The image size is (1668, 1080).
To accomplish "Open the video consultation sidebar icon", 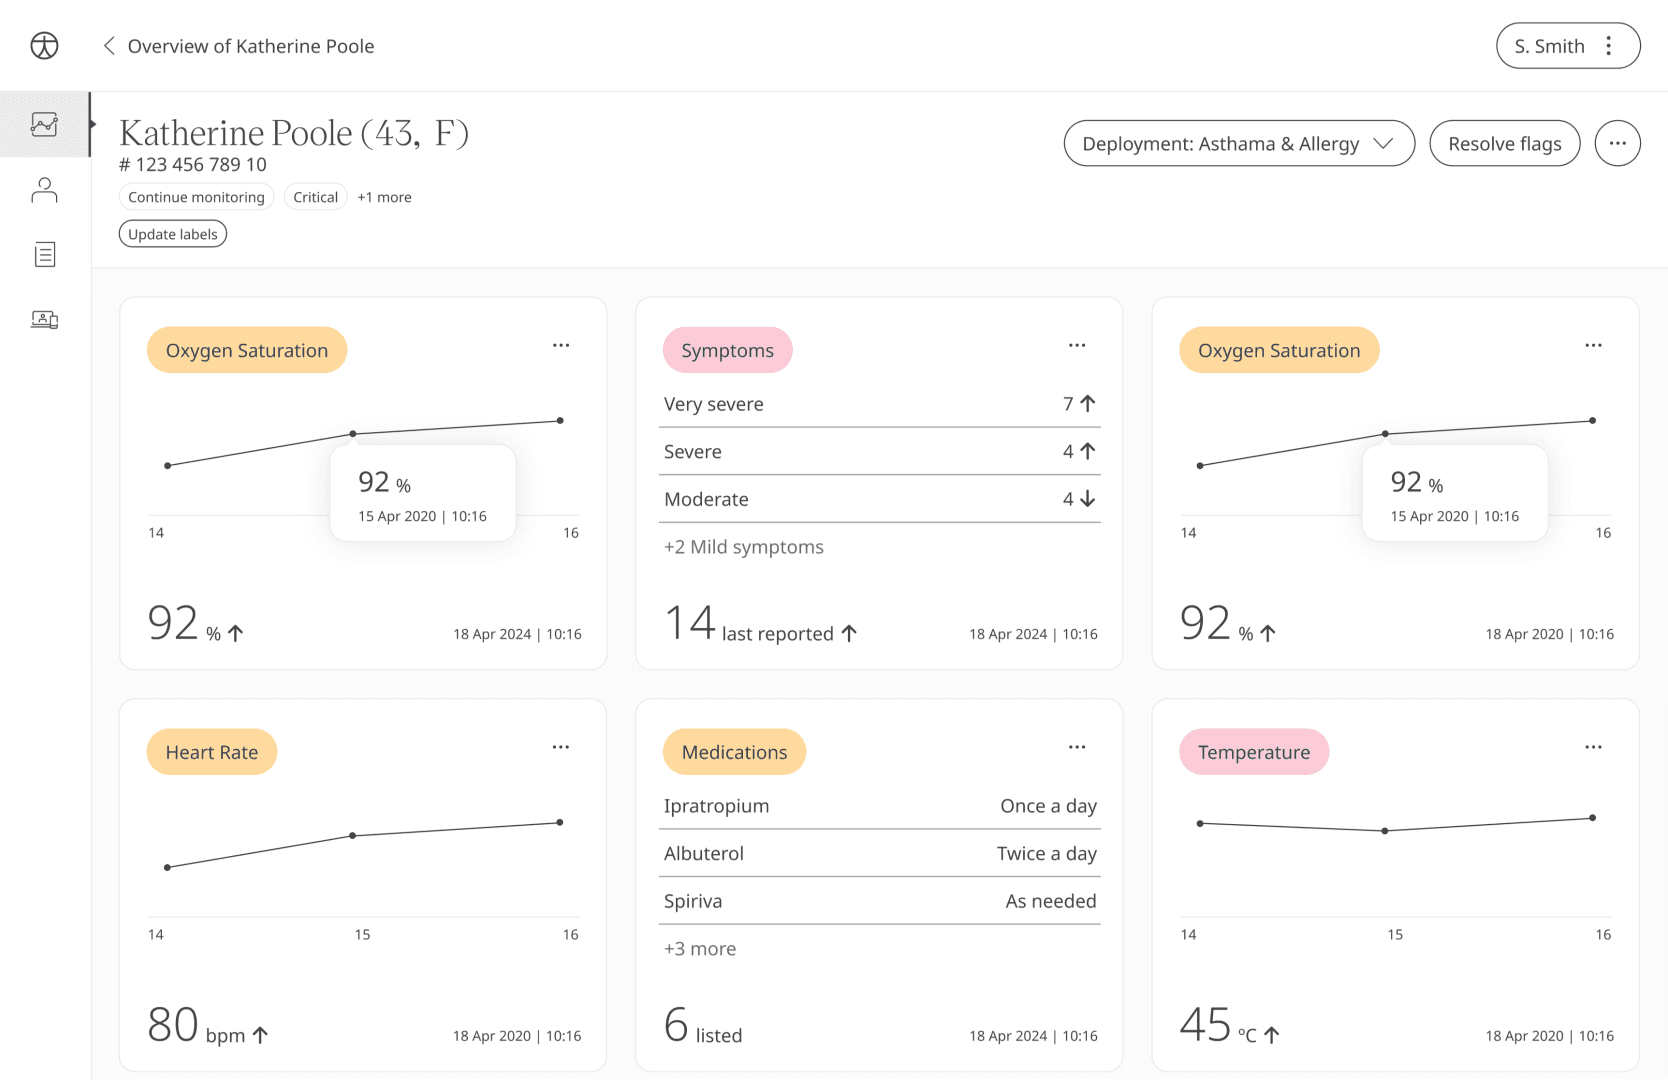I will click(x=44, y=320).
